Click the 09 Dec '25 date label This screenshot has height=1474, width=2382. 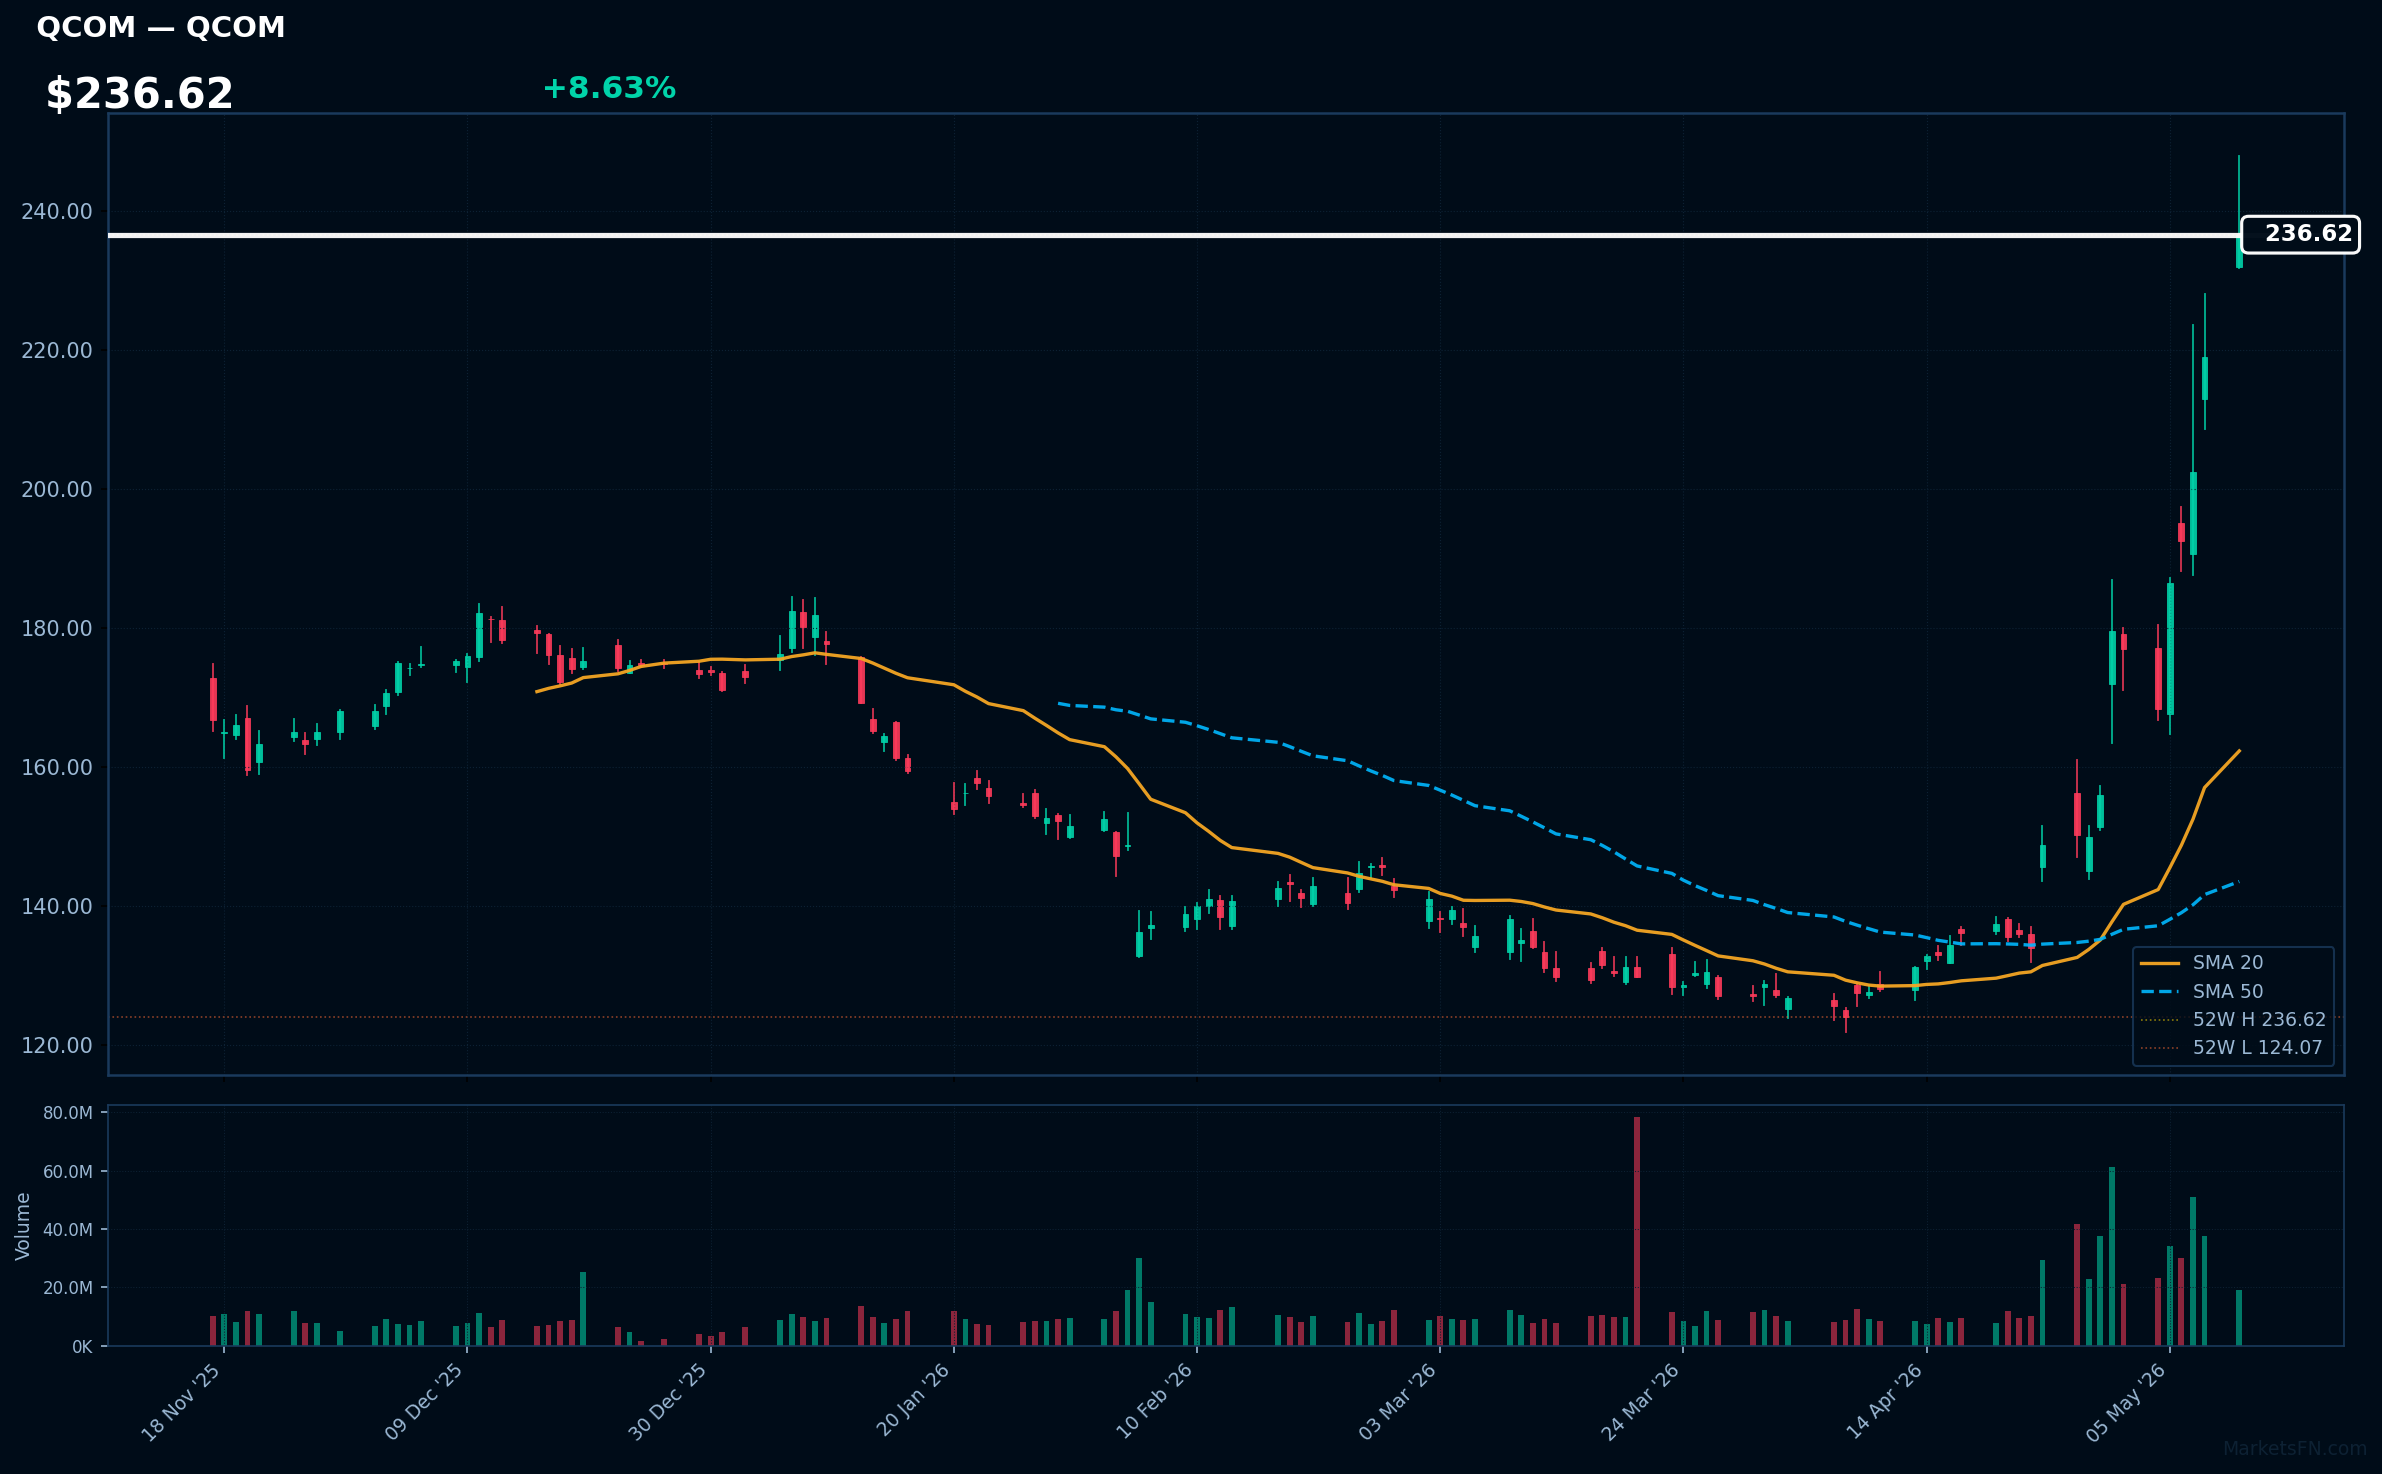point(424,1402)
